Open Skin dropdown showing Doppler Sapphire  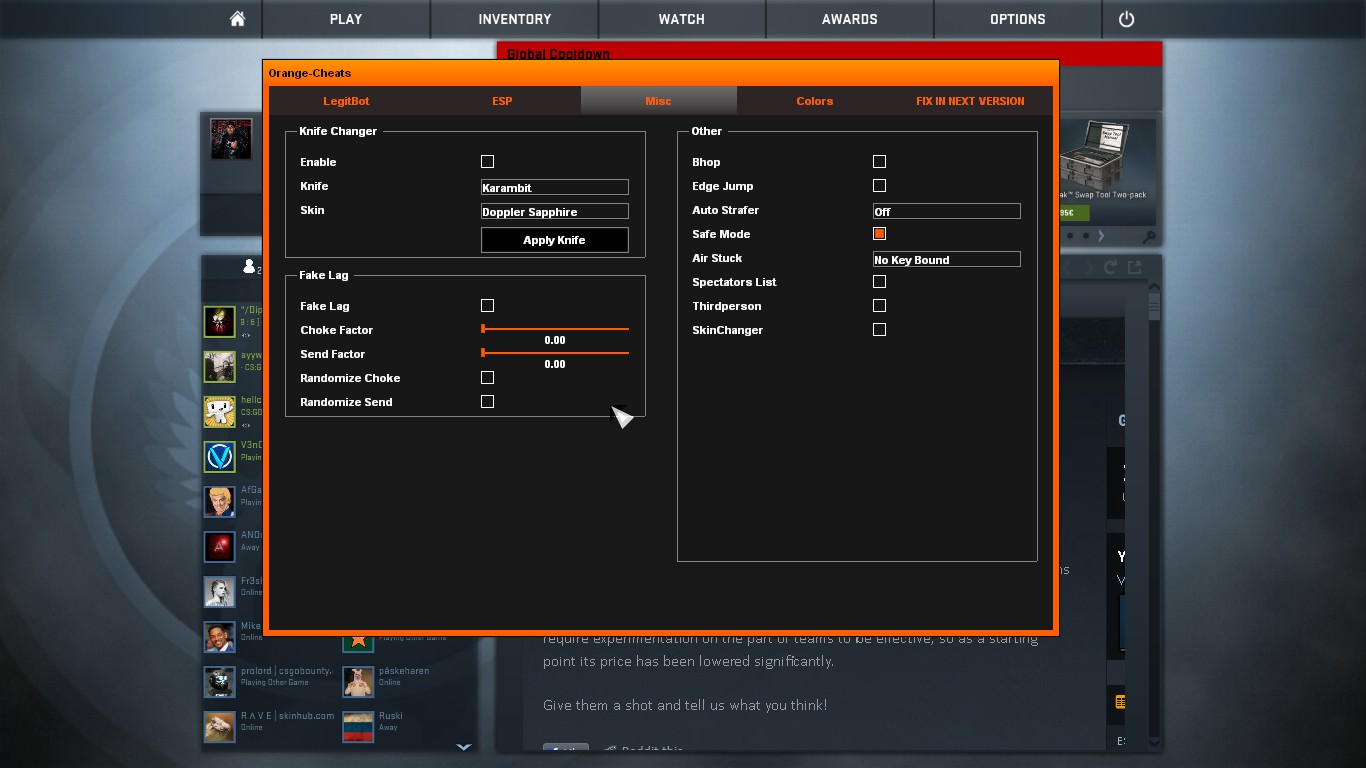click(555, 211)
